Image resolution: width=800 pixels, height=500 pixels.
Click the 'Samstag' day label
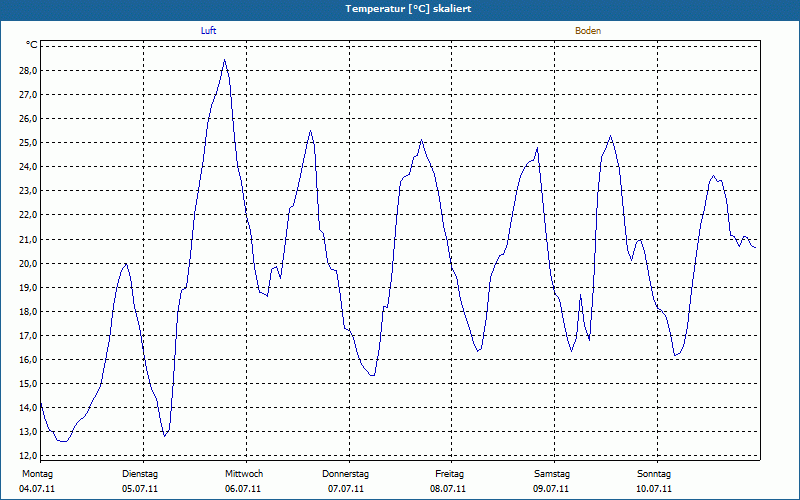[x=552, y=474]
